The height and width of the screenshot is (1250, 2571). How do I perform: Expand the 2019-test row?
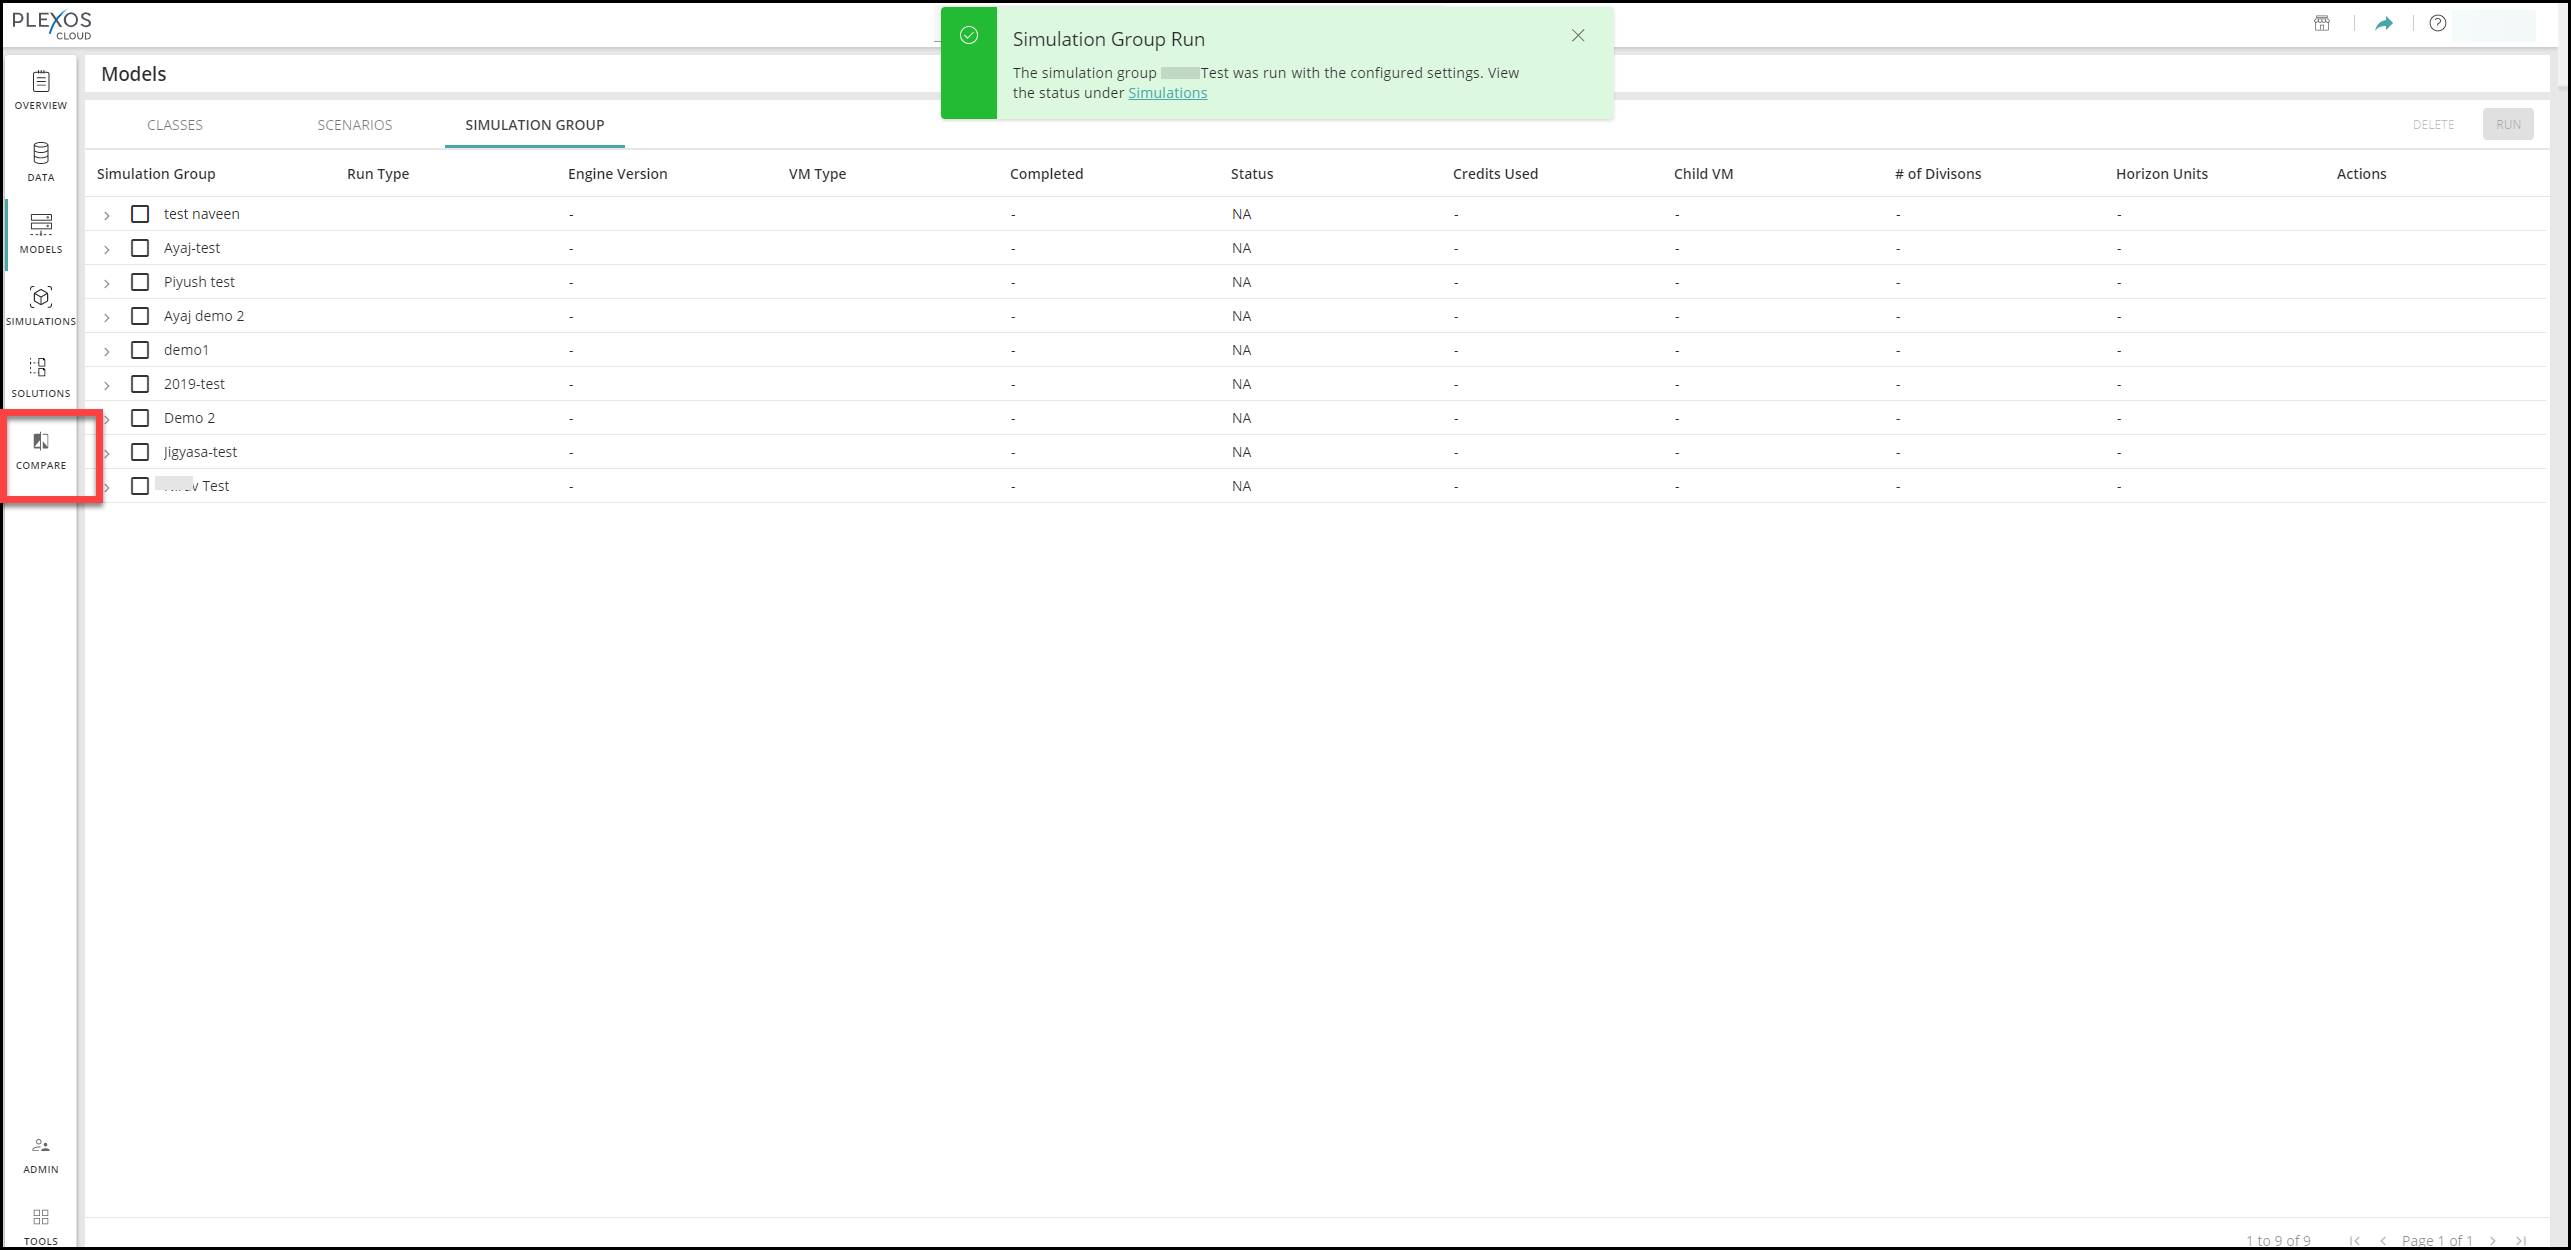(x=107, y=385)
